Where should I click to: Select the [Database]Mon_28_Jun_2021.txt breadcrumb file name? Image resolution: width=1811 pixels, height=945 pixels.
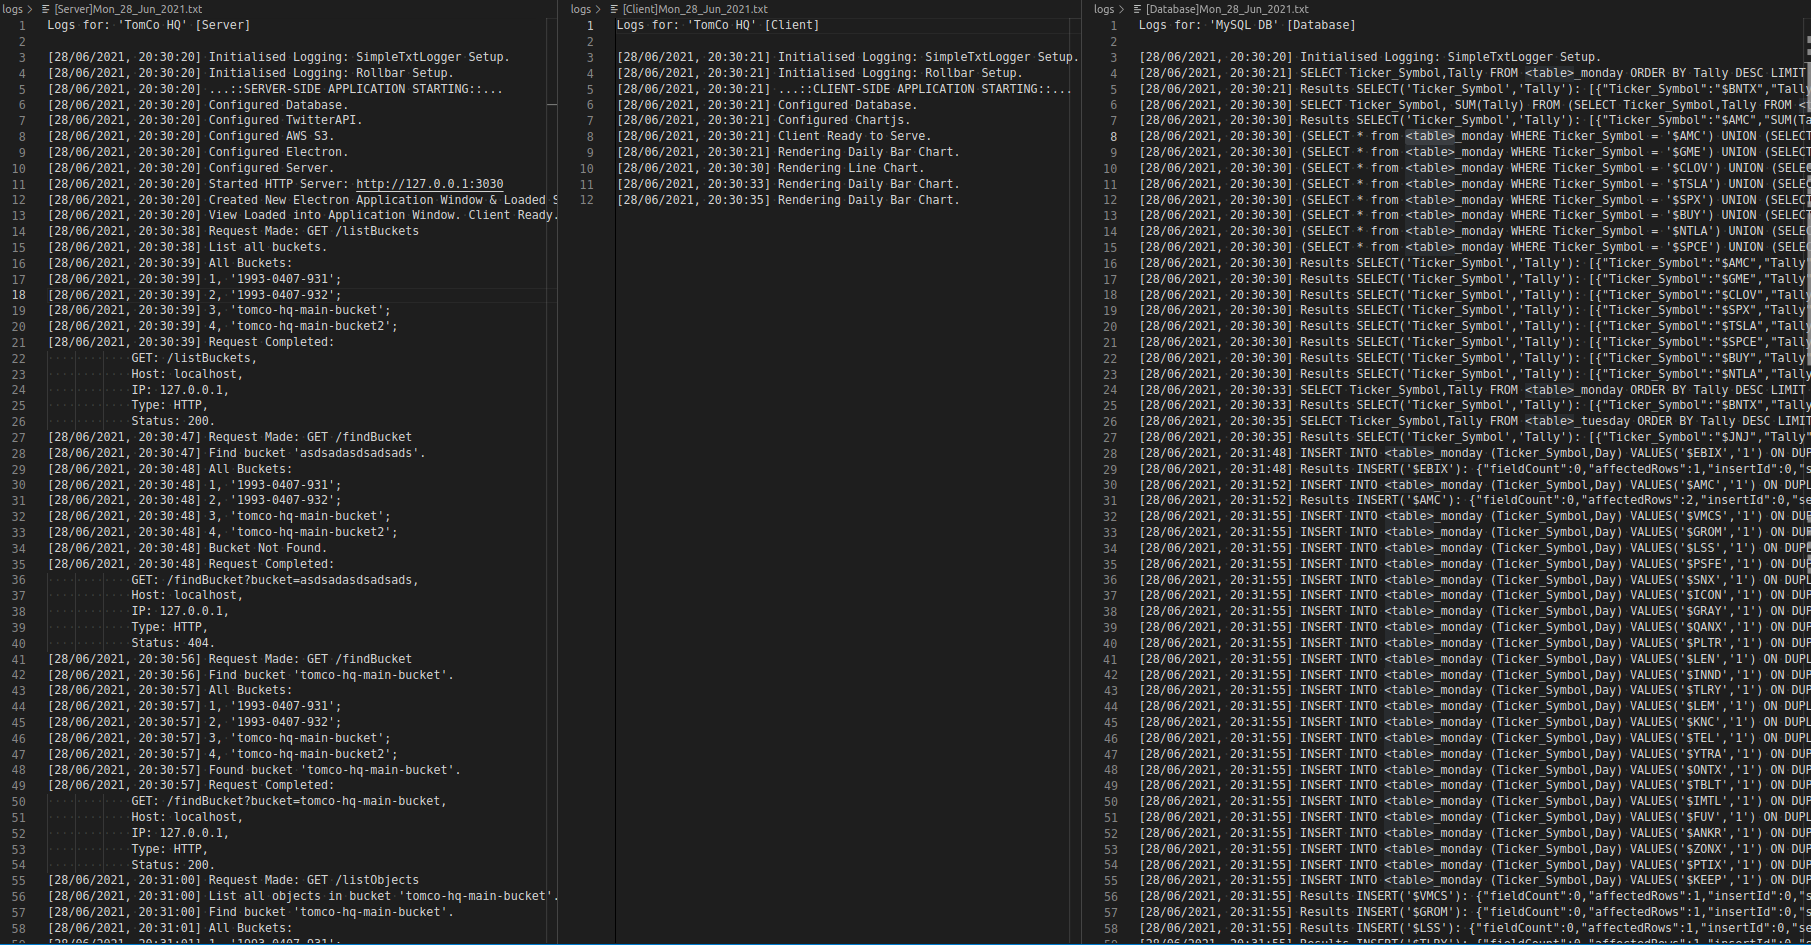point(1227,9)
